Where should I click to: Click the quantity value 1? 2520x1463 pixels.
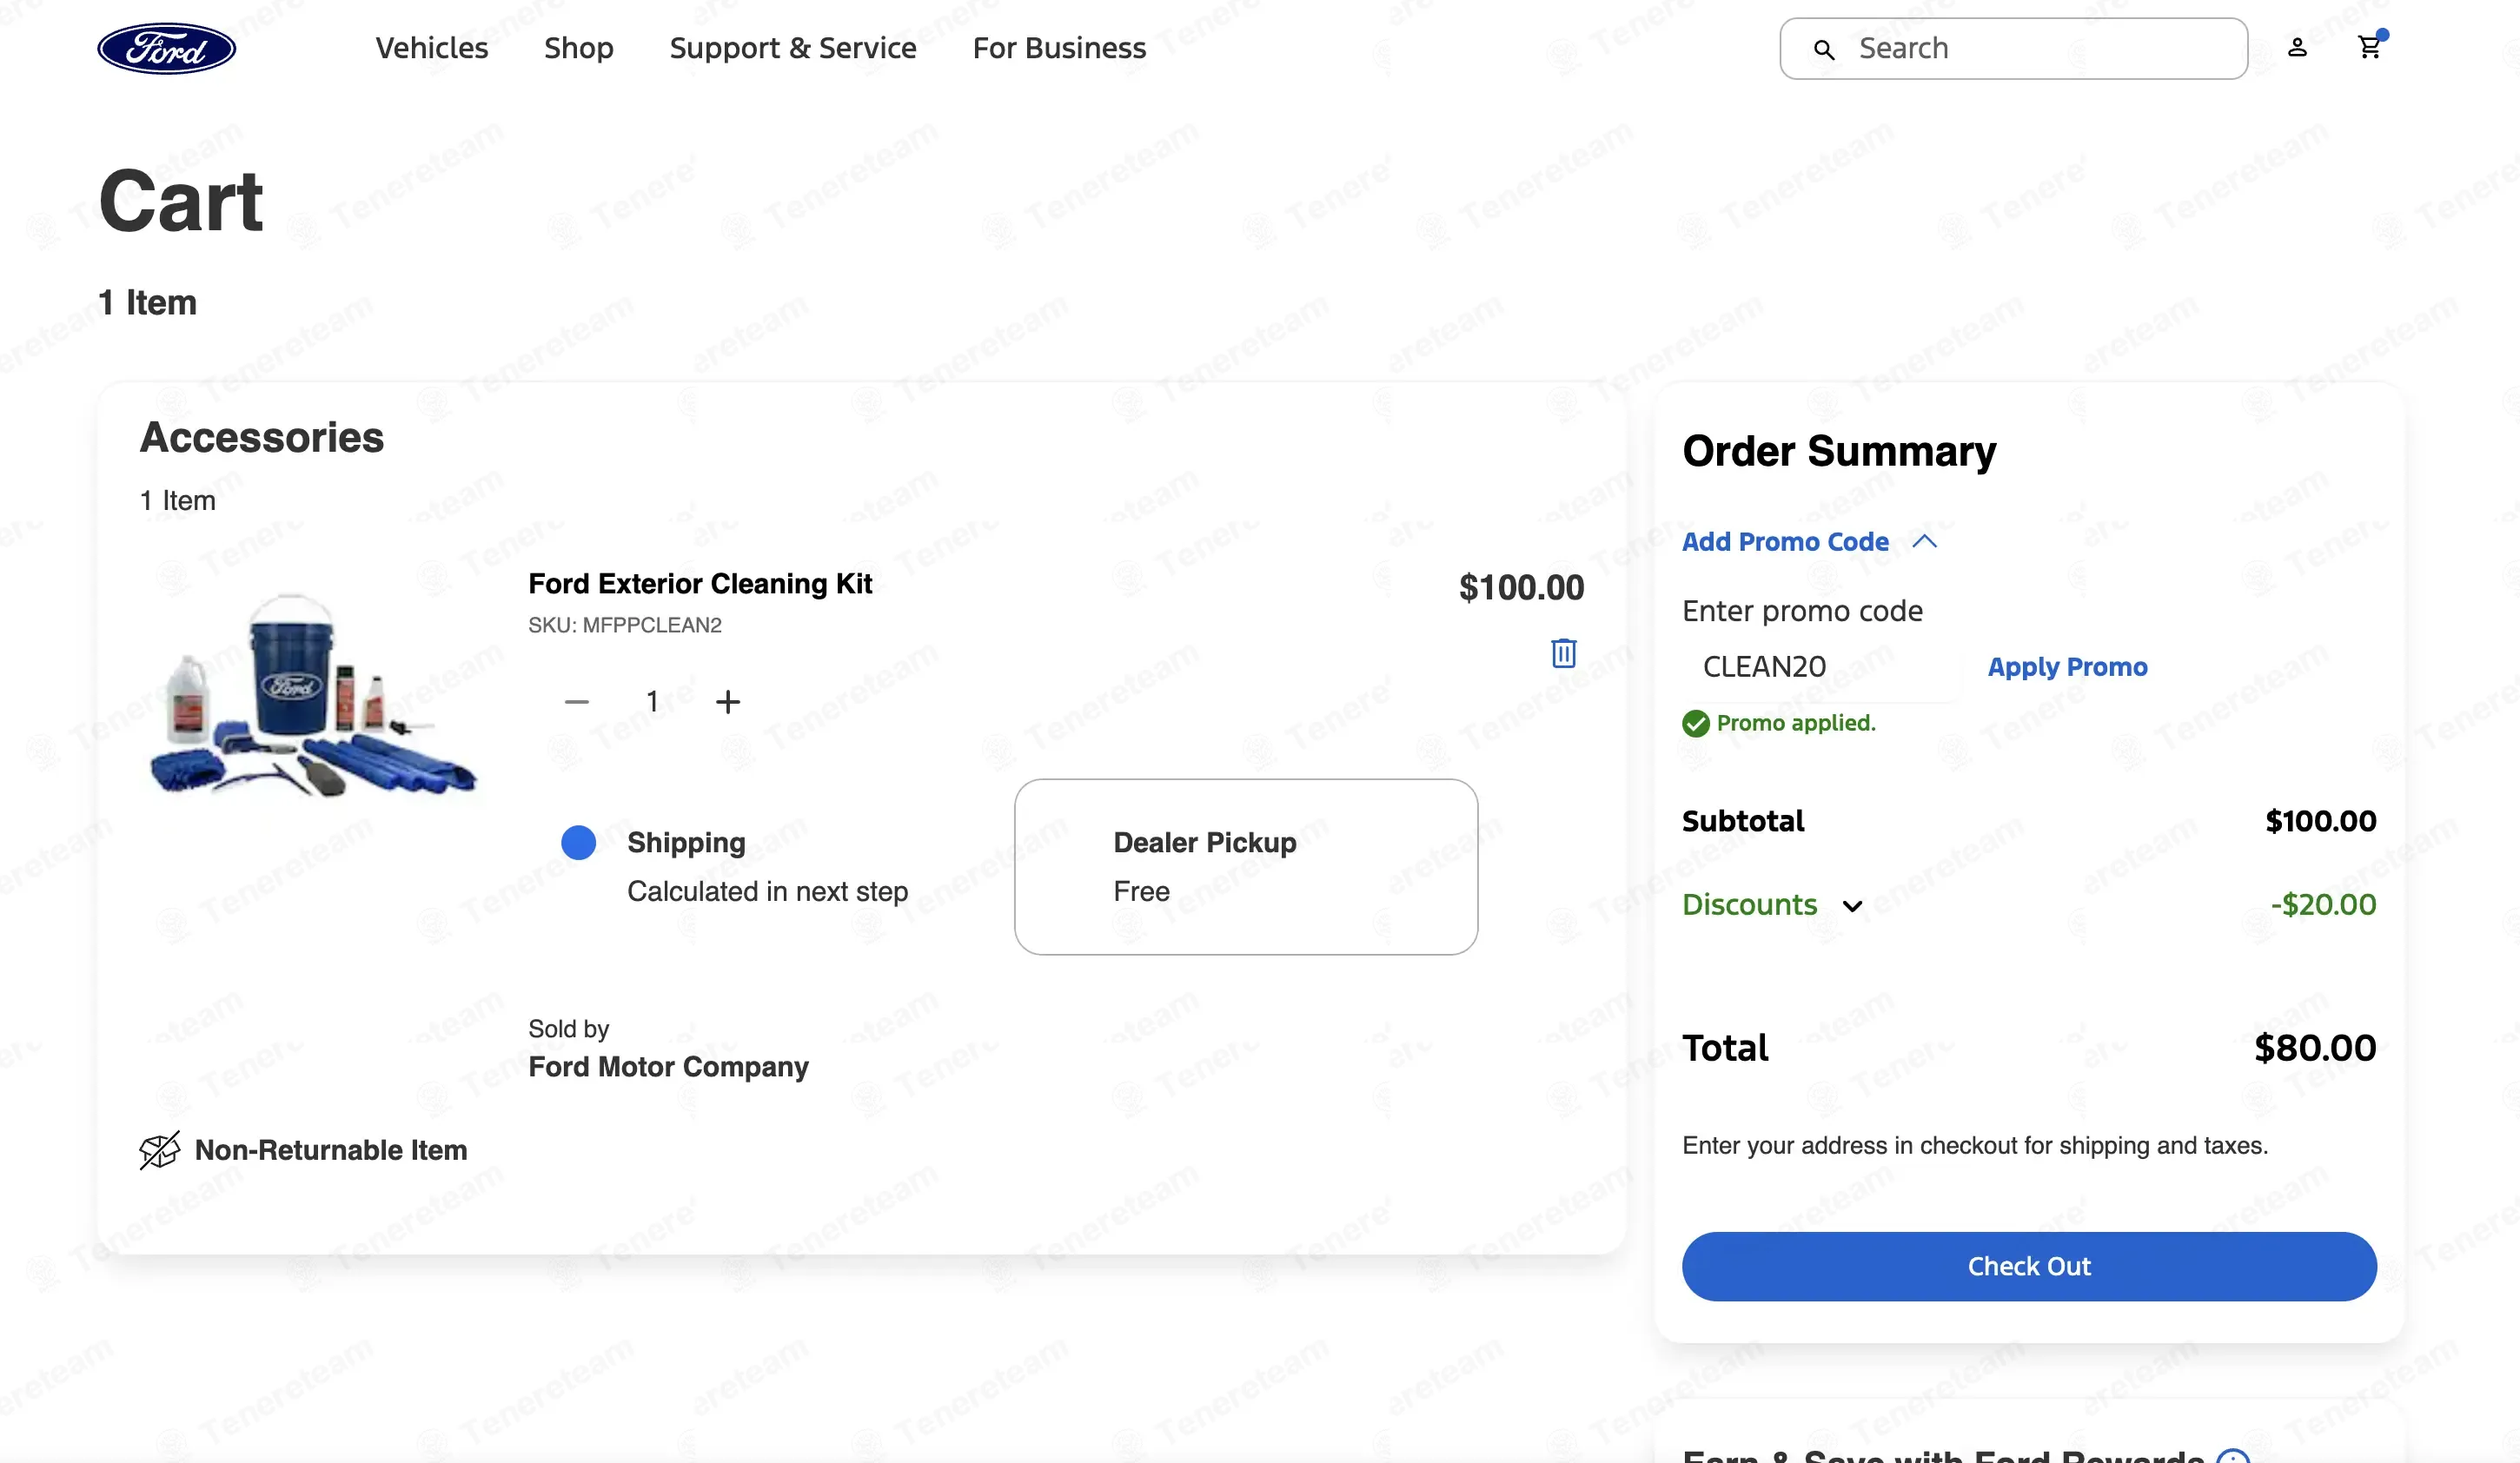pos(652,702)
